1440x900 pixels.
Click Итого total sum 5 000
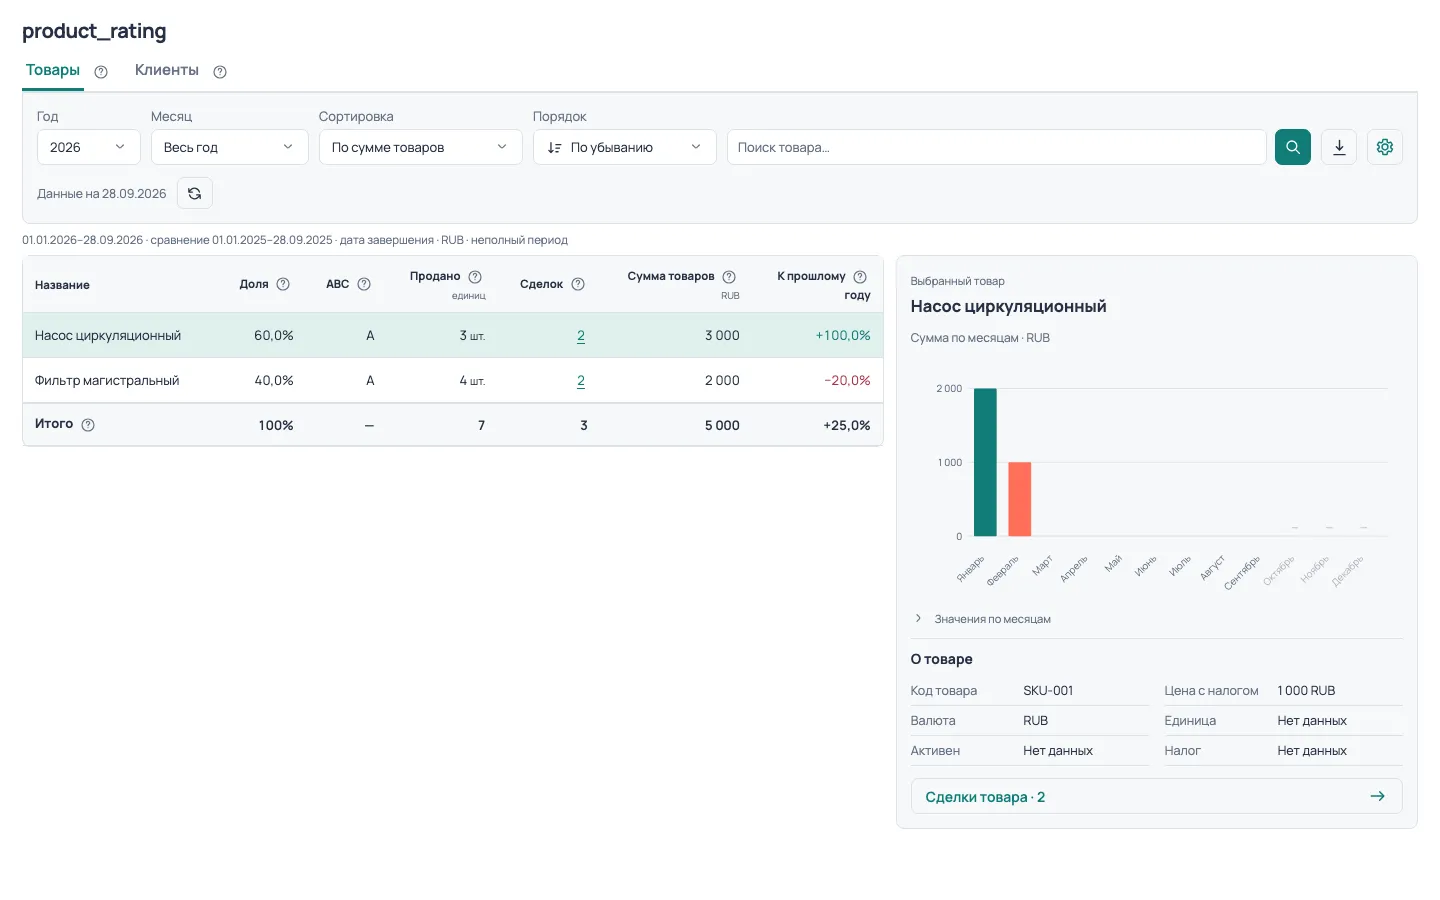[722, 426]
